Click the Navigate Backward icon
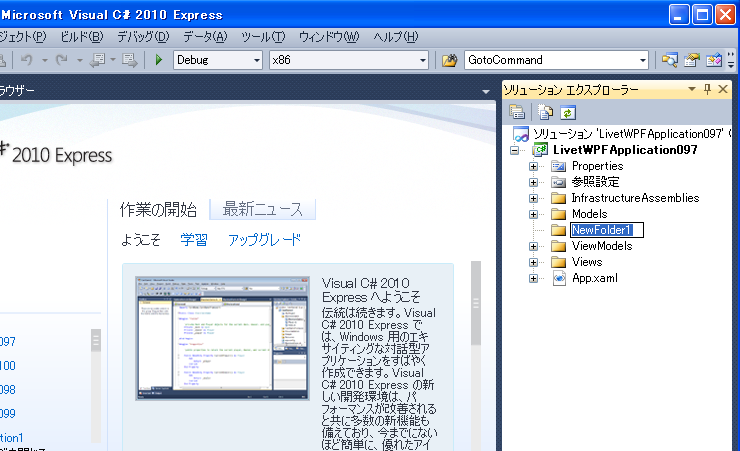This screenshot has height=451, width=740. click(98, 60)
